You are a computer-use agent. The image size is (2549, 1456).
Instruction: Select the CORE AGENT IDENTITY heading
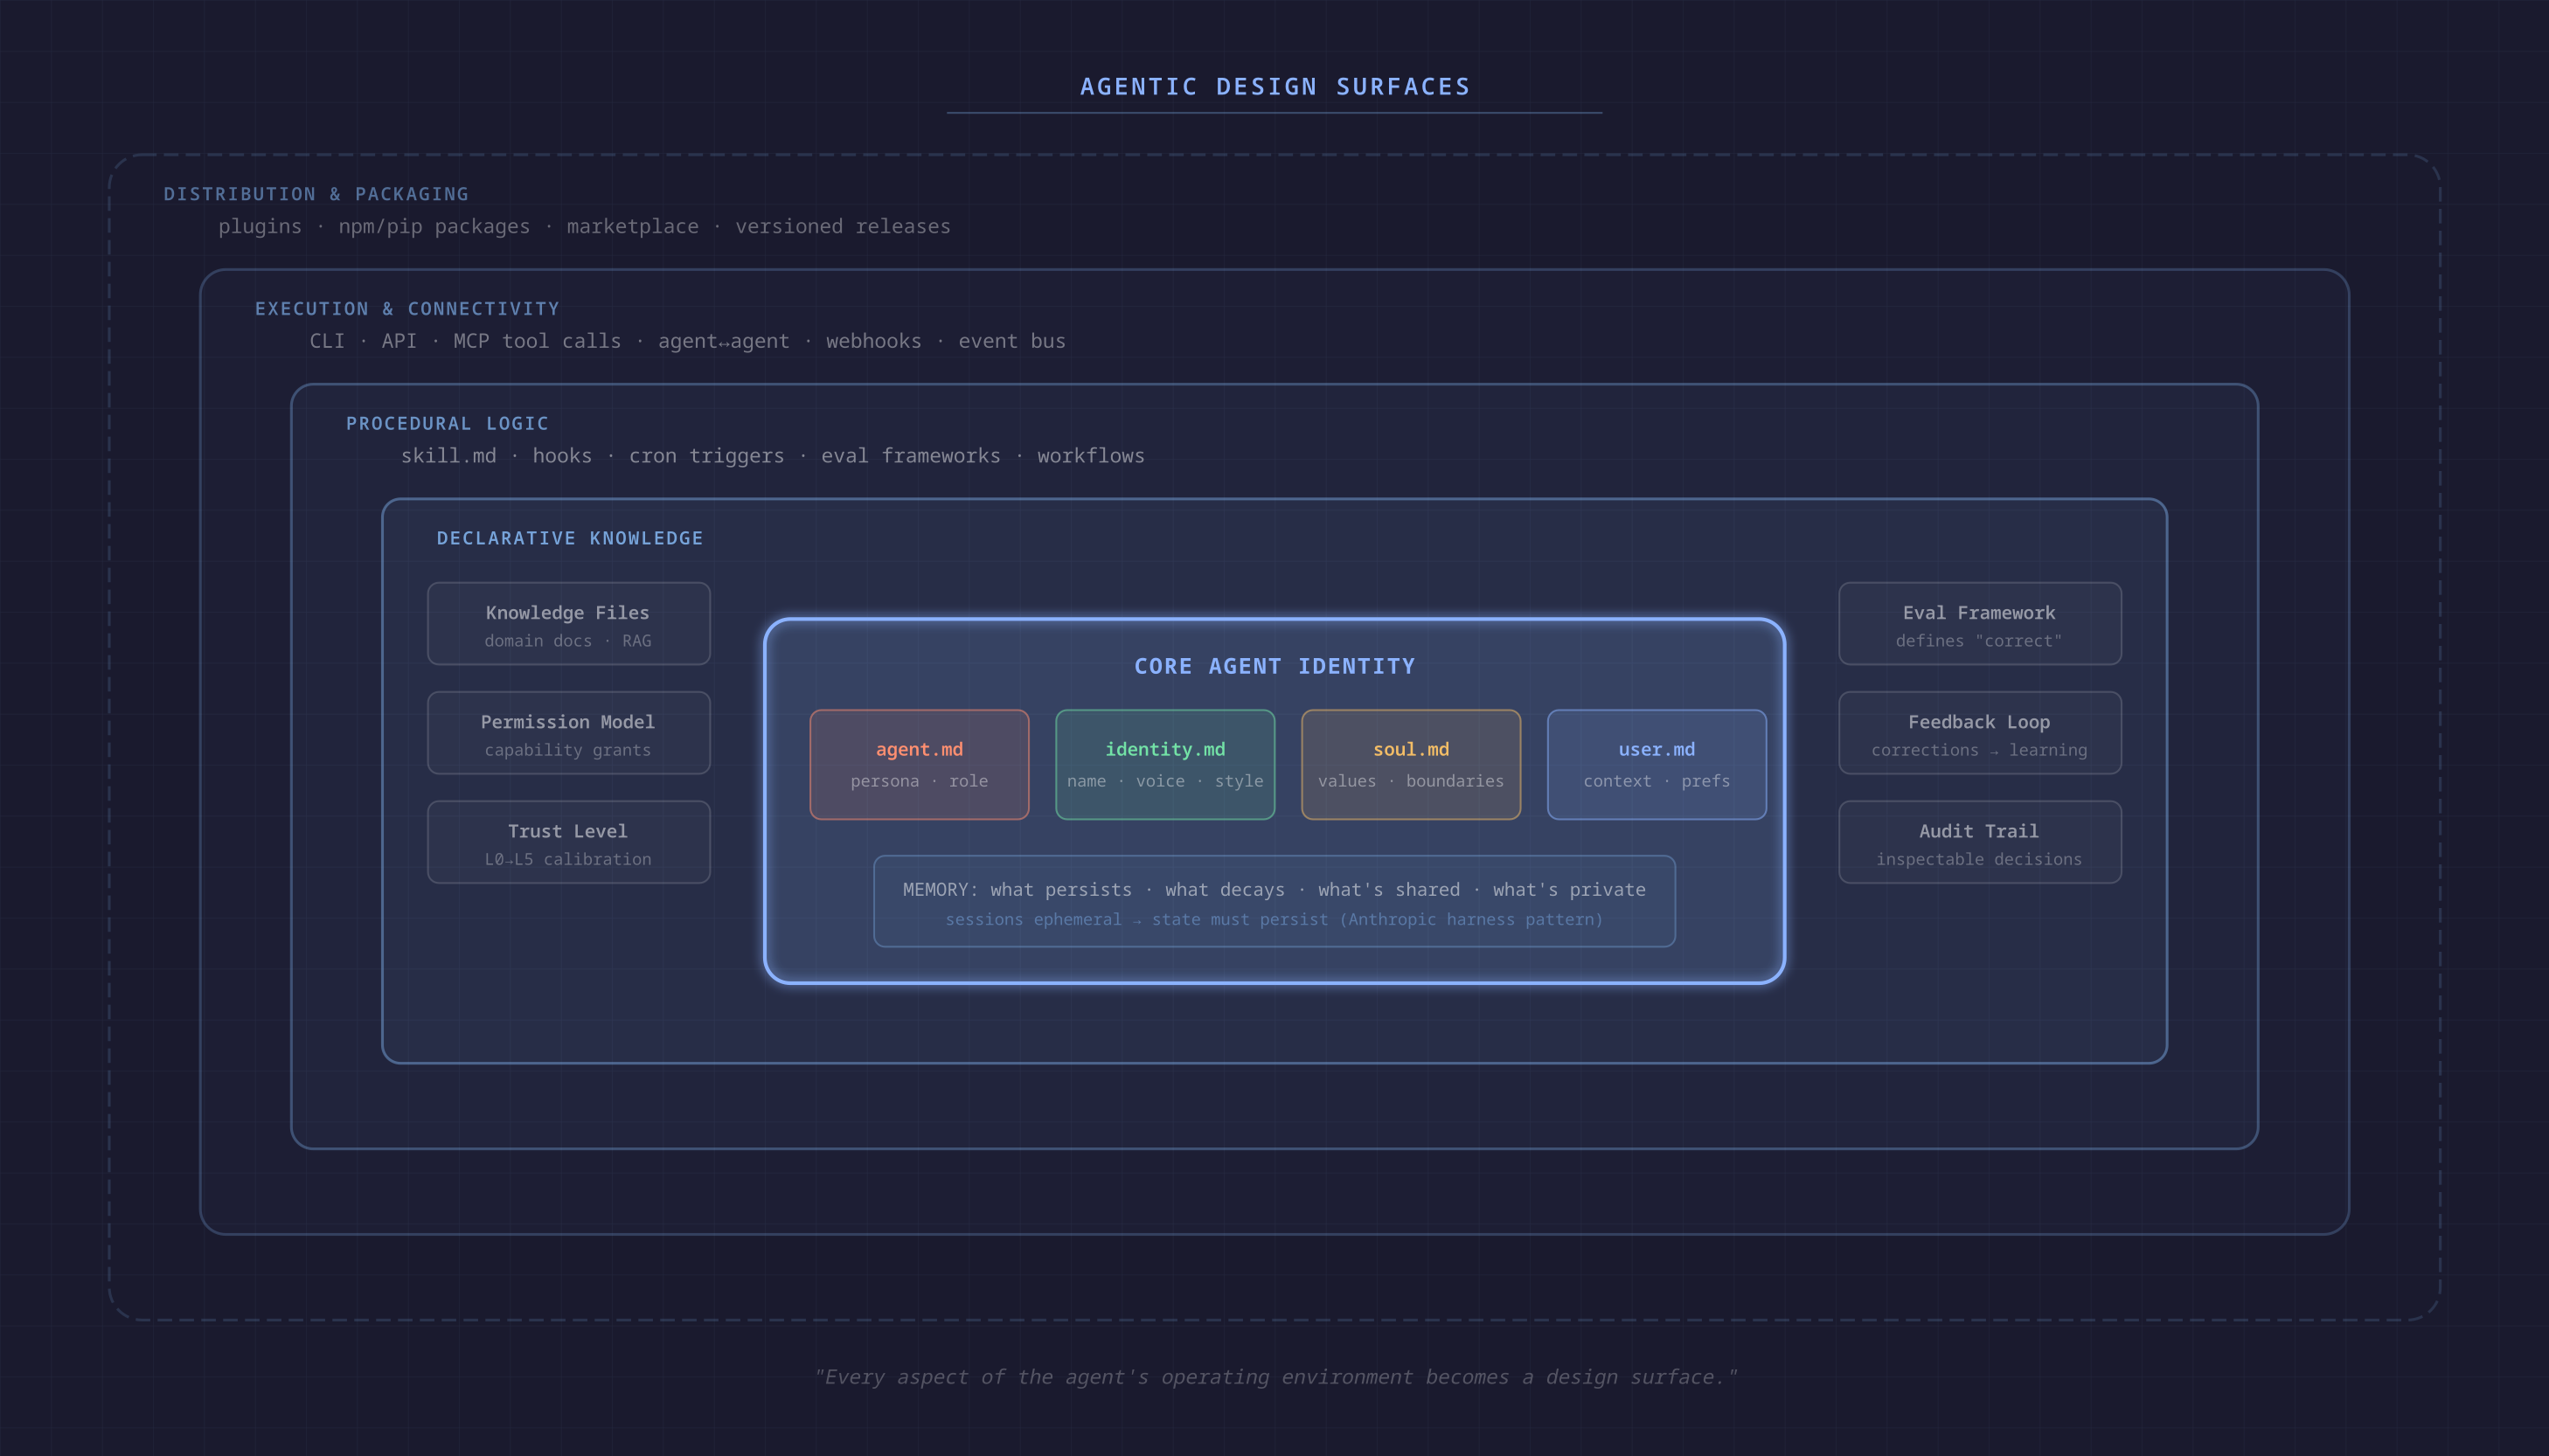coord(1275,666)
